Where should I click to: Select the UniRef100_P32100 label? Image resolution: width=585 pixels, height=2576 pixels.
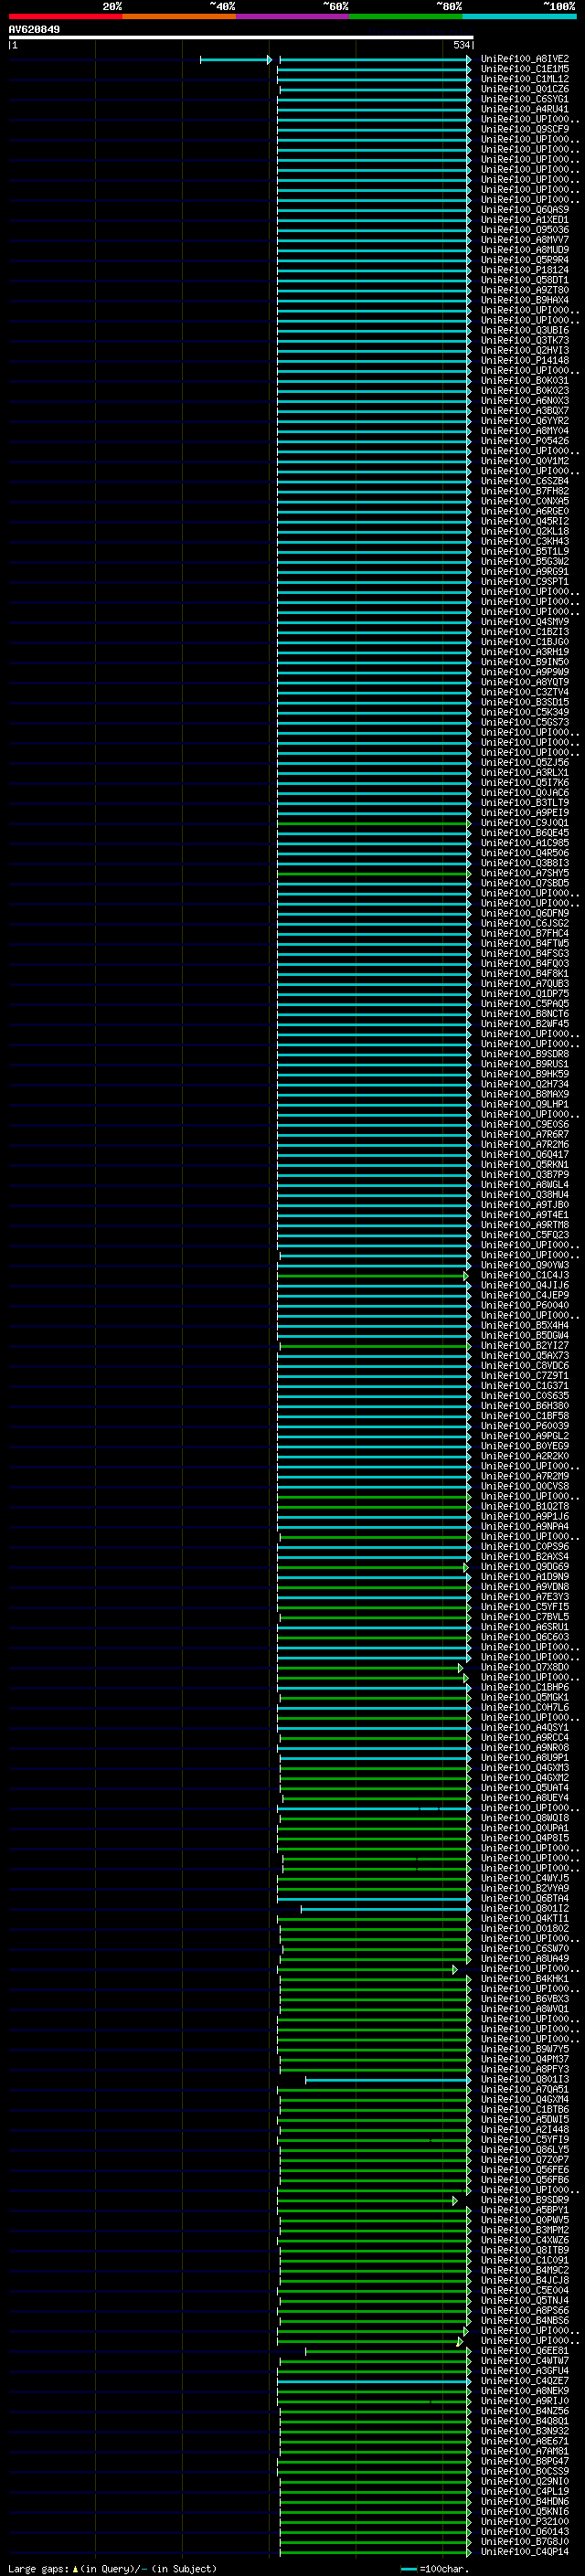pyautogui.click(x=524, y=2521)
